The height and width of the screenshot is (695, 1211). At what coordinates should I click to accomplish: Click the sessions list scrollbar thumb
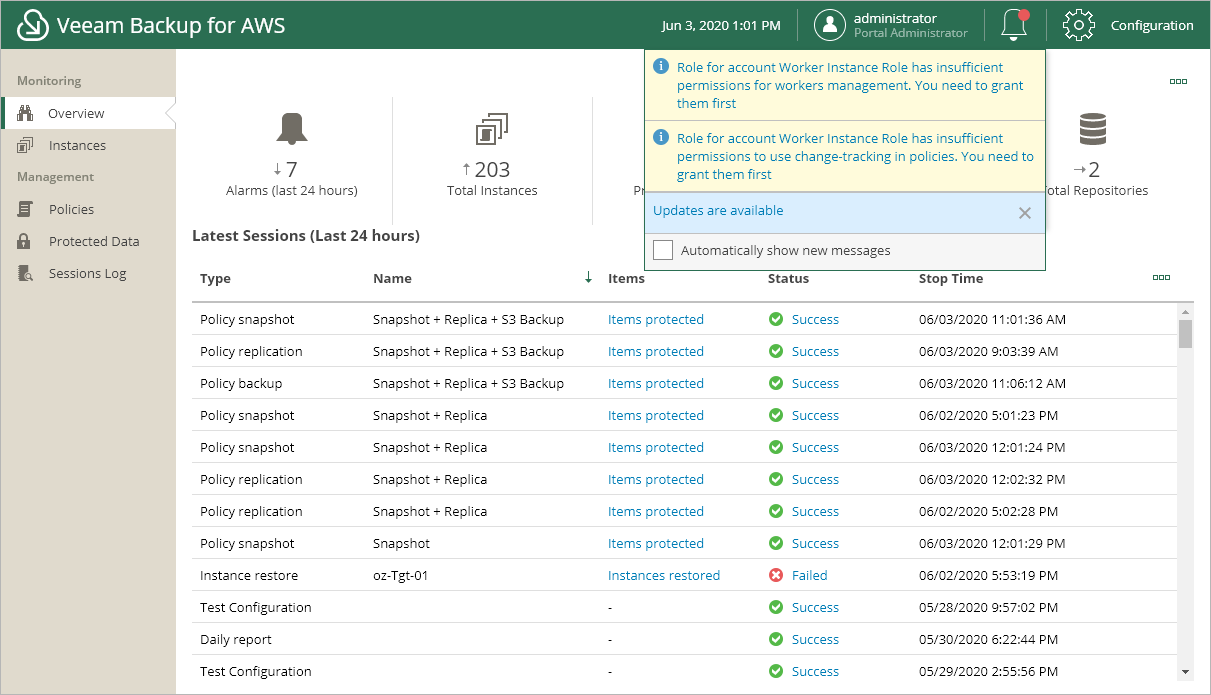tap(1185, 333)
